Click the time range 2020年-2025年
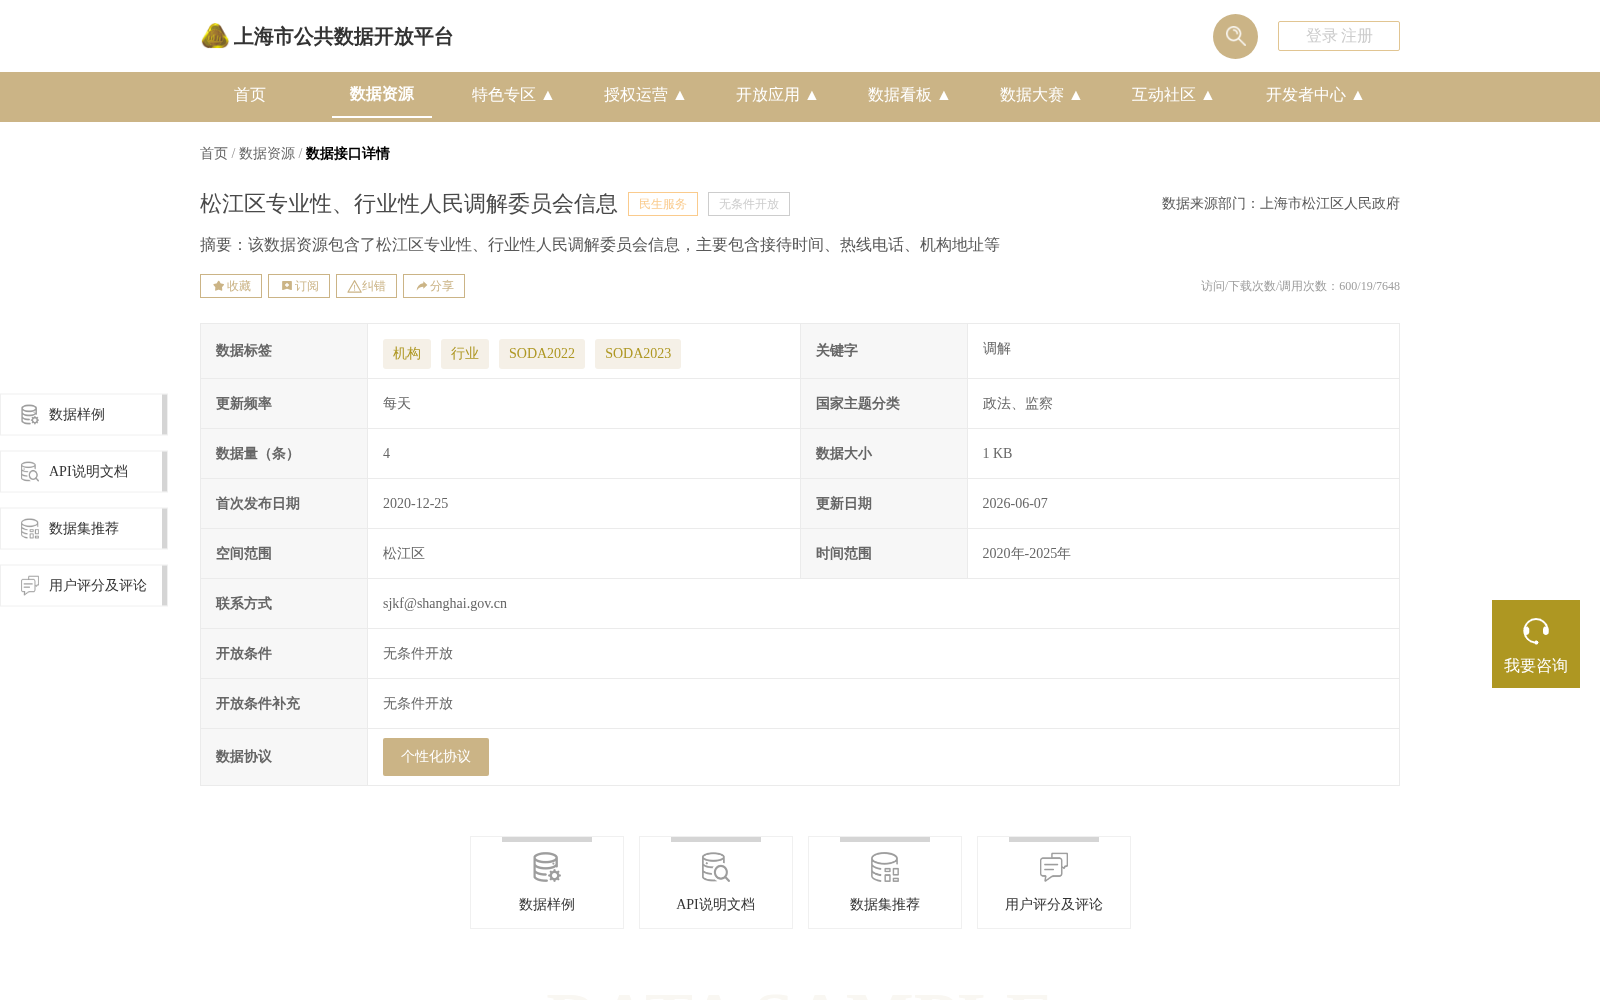The image size is (1600, 1000). [x=1027, y=554]
